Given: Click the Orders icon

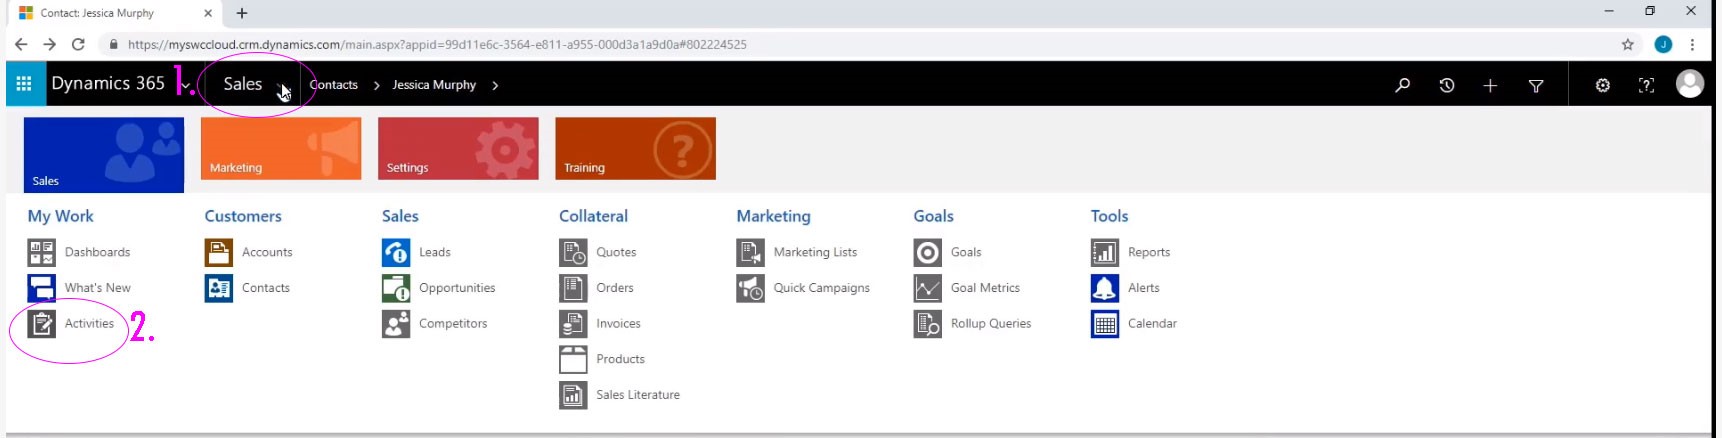Looking at the screenshot, I should 573,288.
